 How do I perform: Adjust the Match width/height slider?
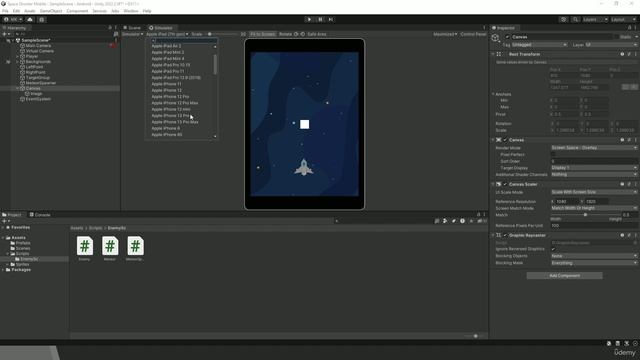pos(585,215)
